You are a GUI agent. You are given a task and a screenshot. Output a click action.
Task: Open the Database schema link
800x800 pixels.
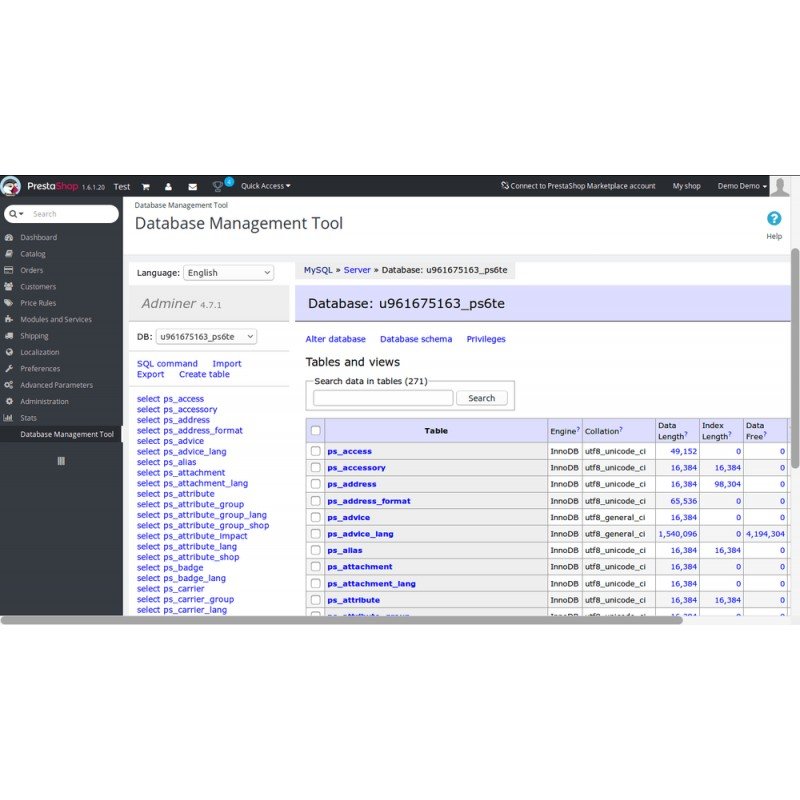(x=416, y=339)
